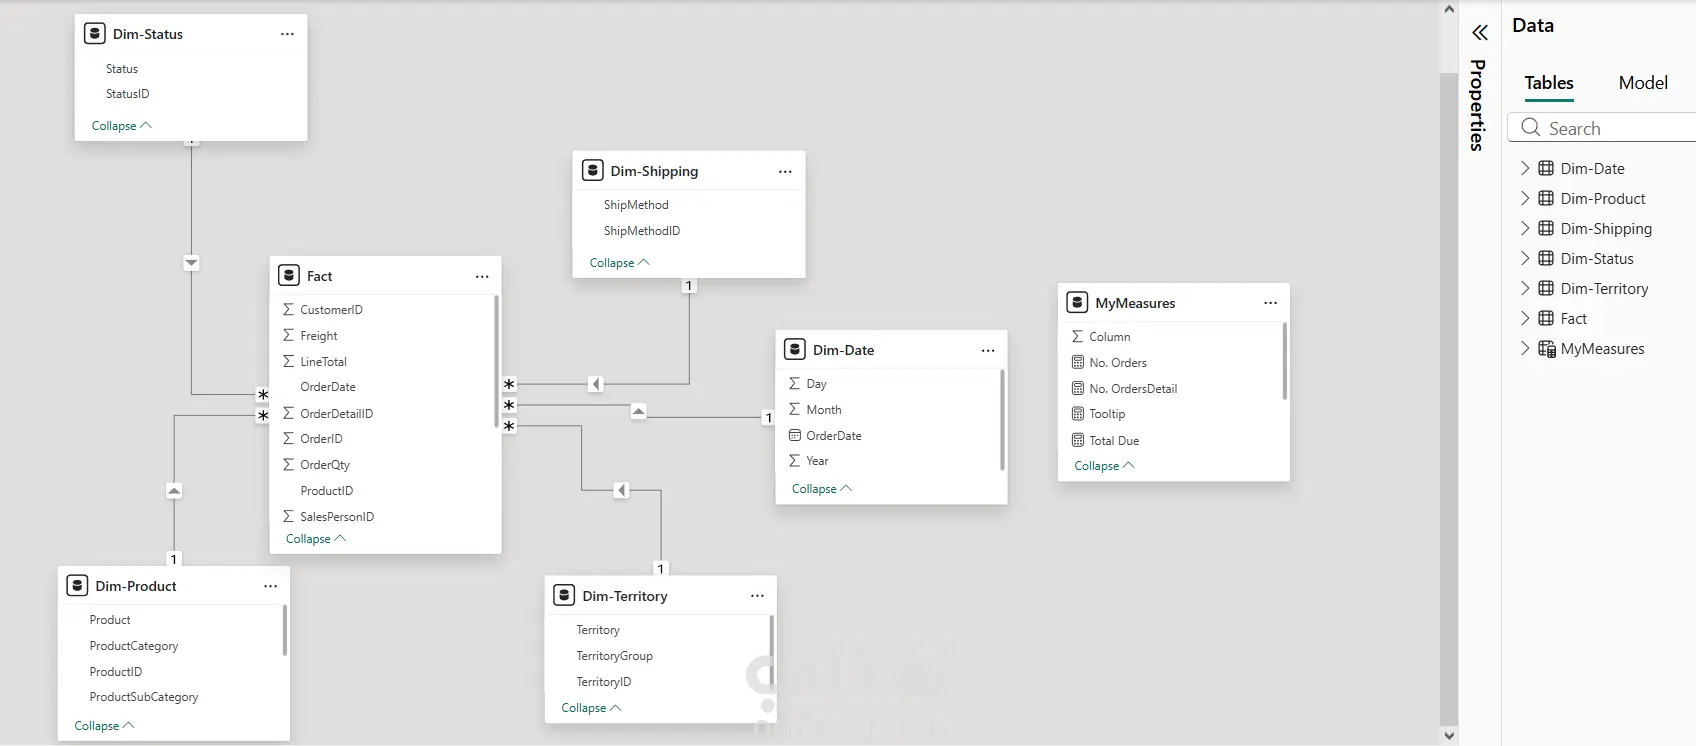1696x746 pixels.
Task: Click the Dim-Territory table header icon
Action: [564, 596]
